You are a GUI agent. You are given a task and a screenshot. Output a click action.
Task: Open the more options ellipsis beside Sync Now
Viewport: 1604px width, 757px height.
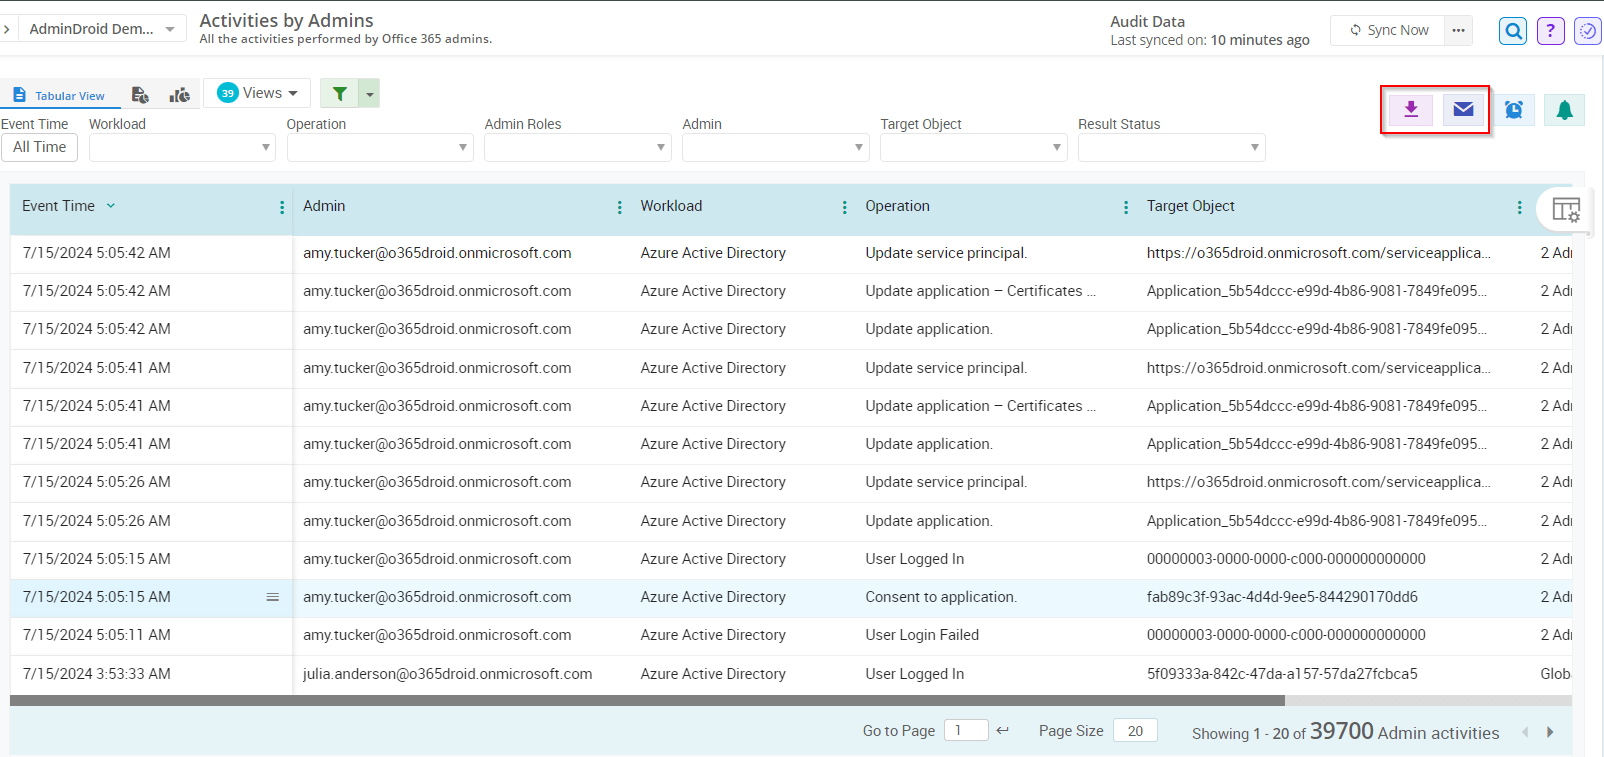(1459, 30)
